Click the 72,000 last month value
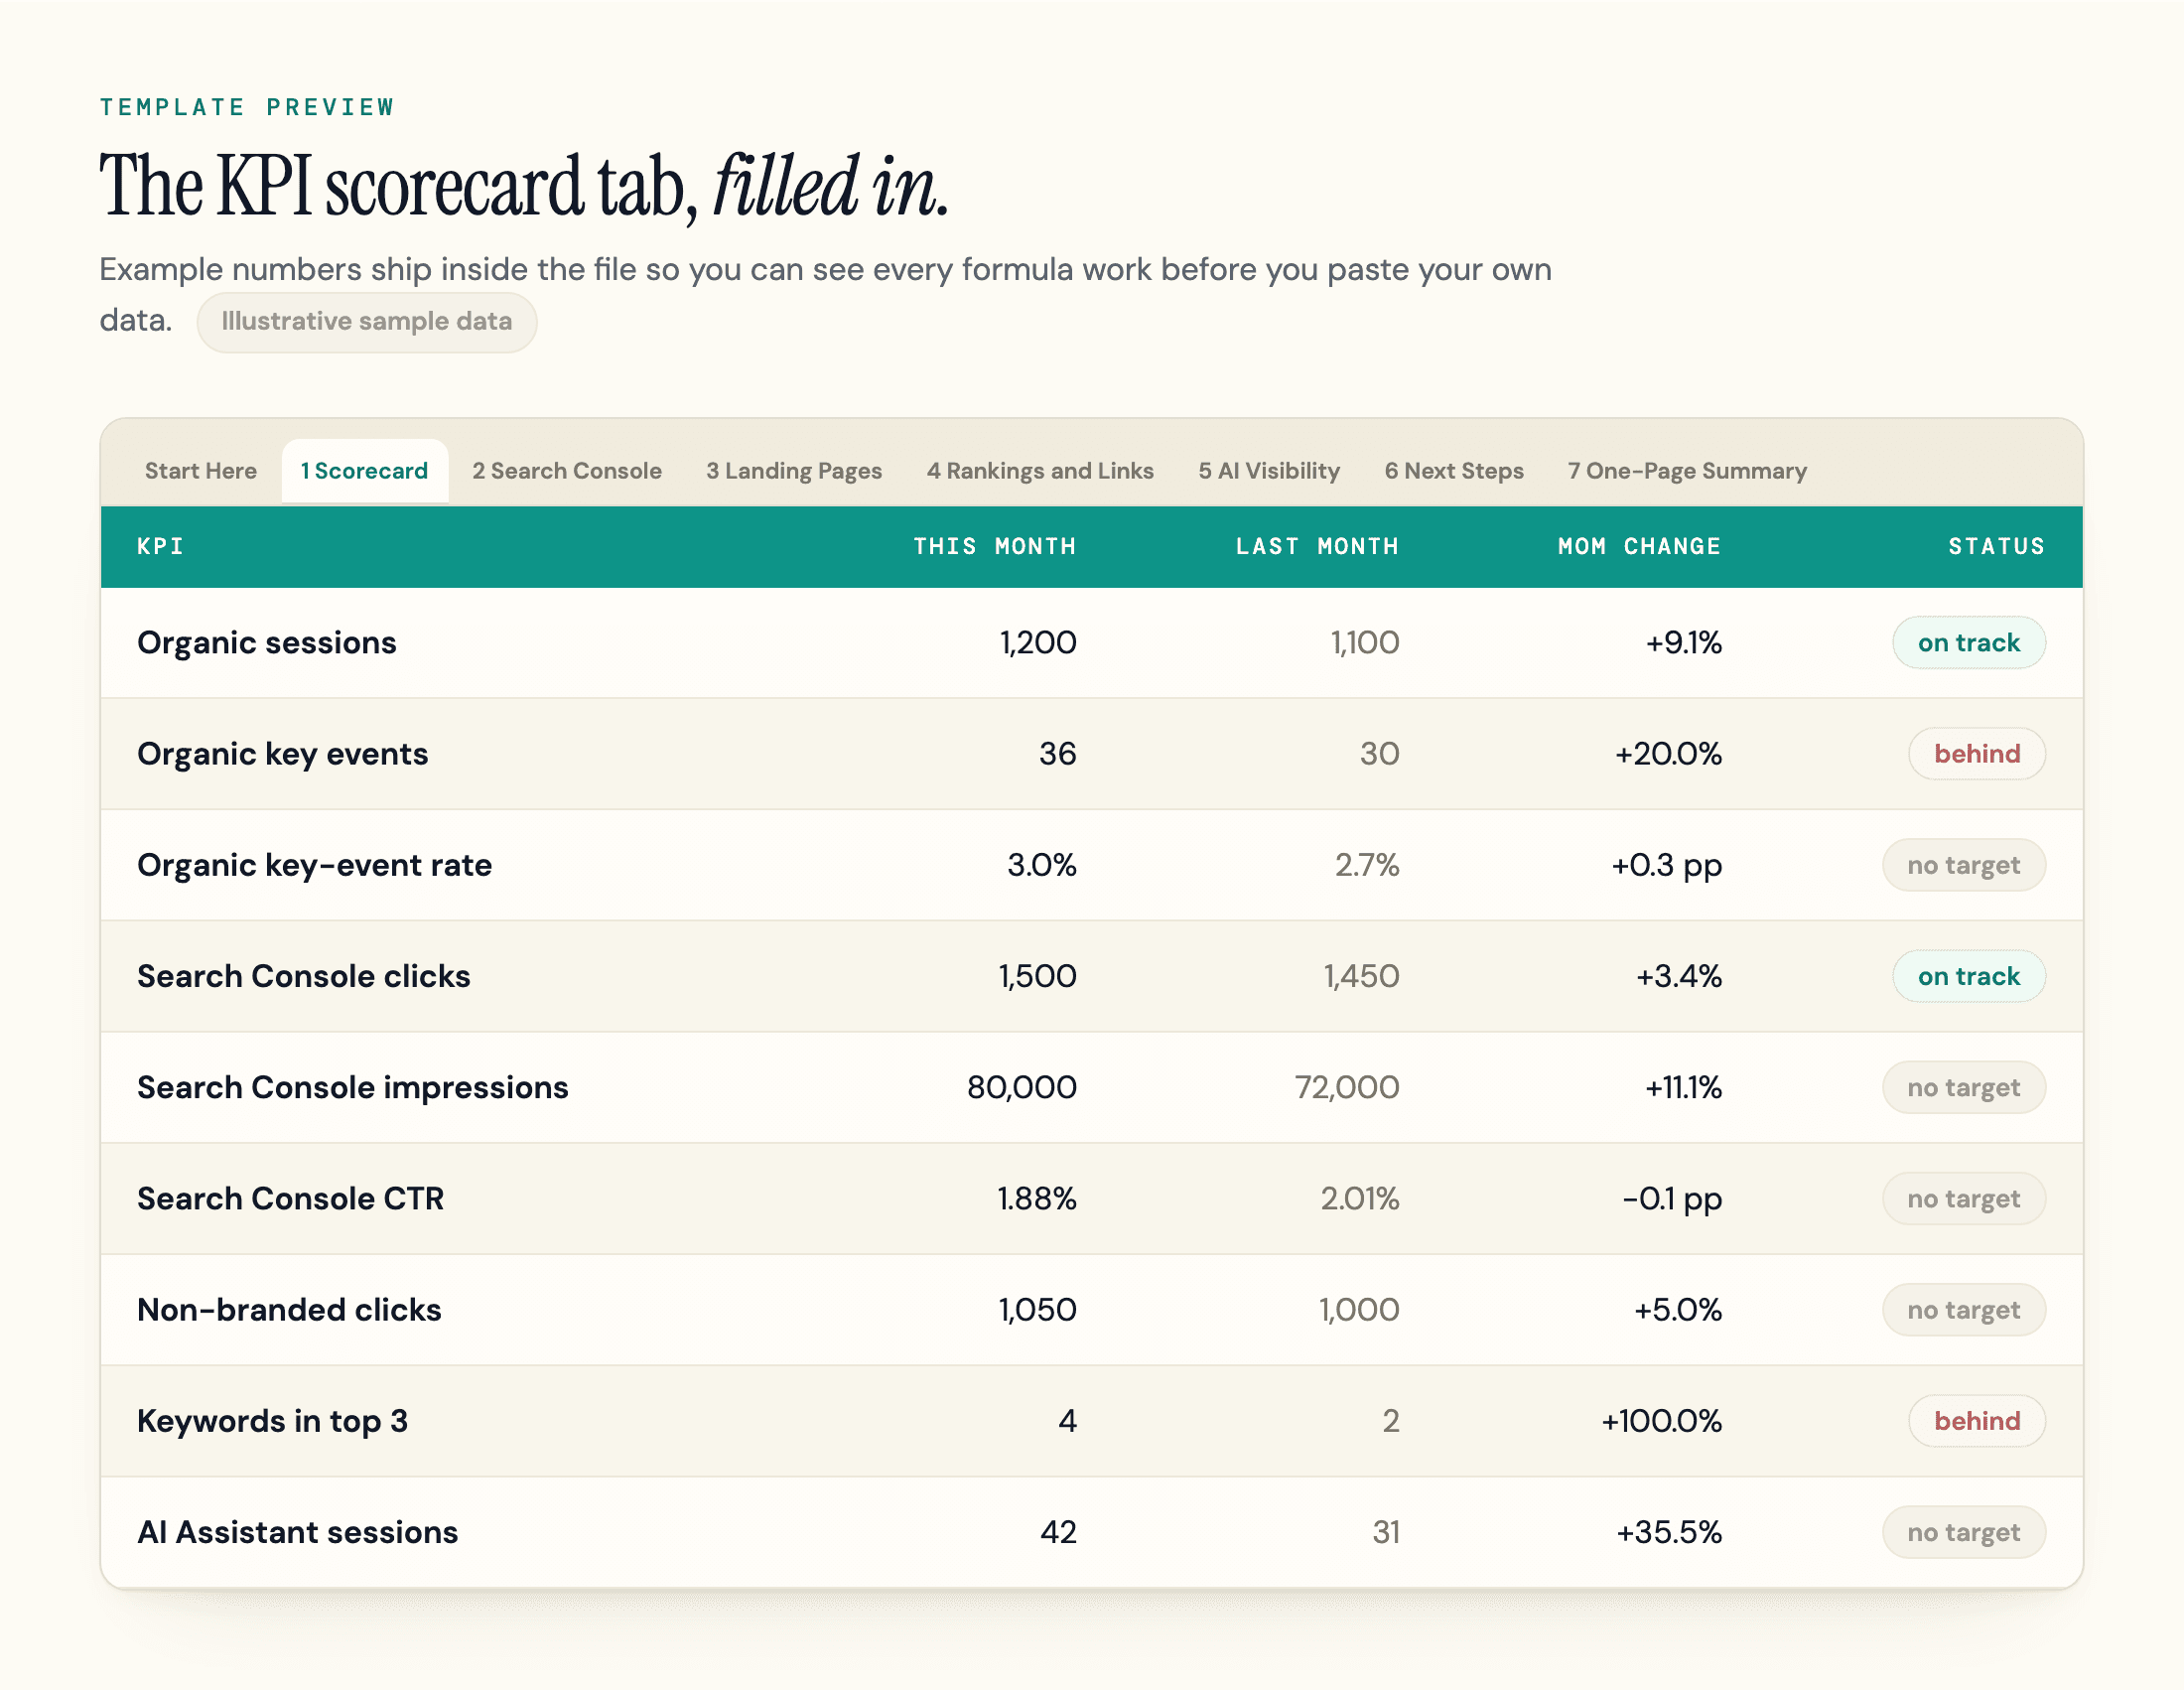Image resolution: width=2184 pixels, height=1690 pixels. coord(1347,1087)
